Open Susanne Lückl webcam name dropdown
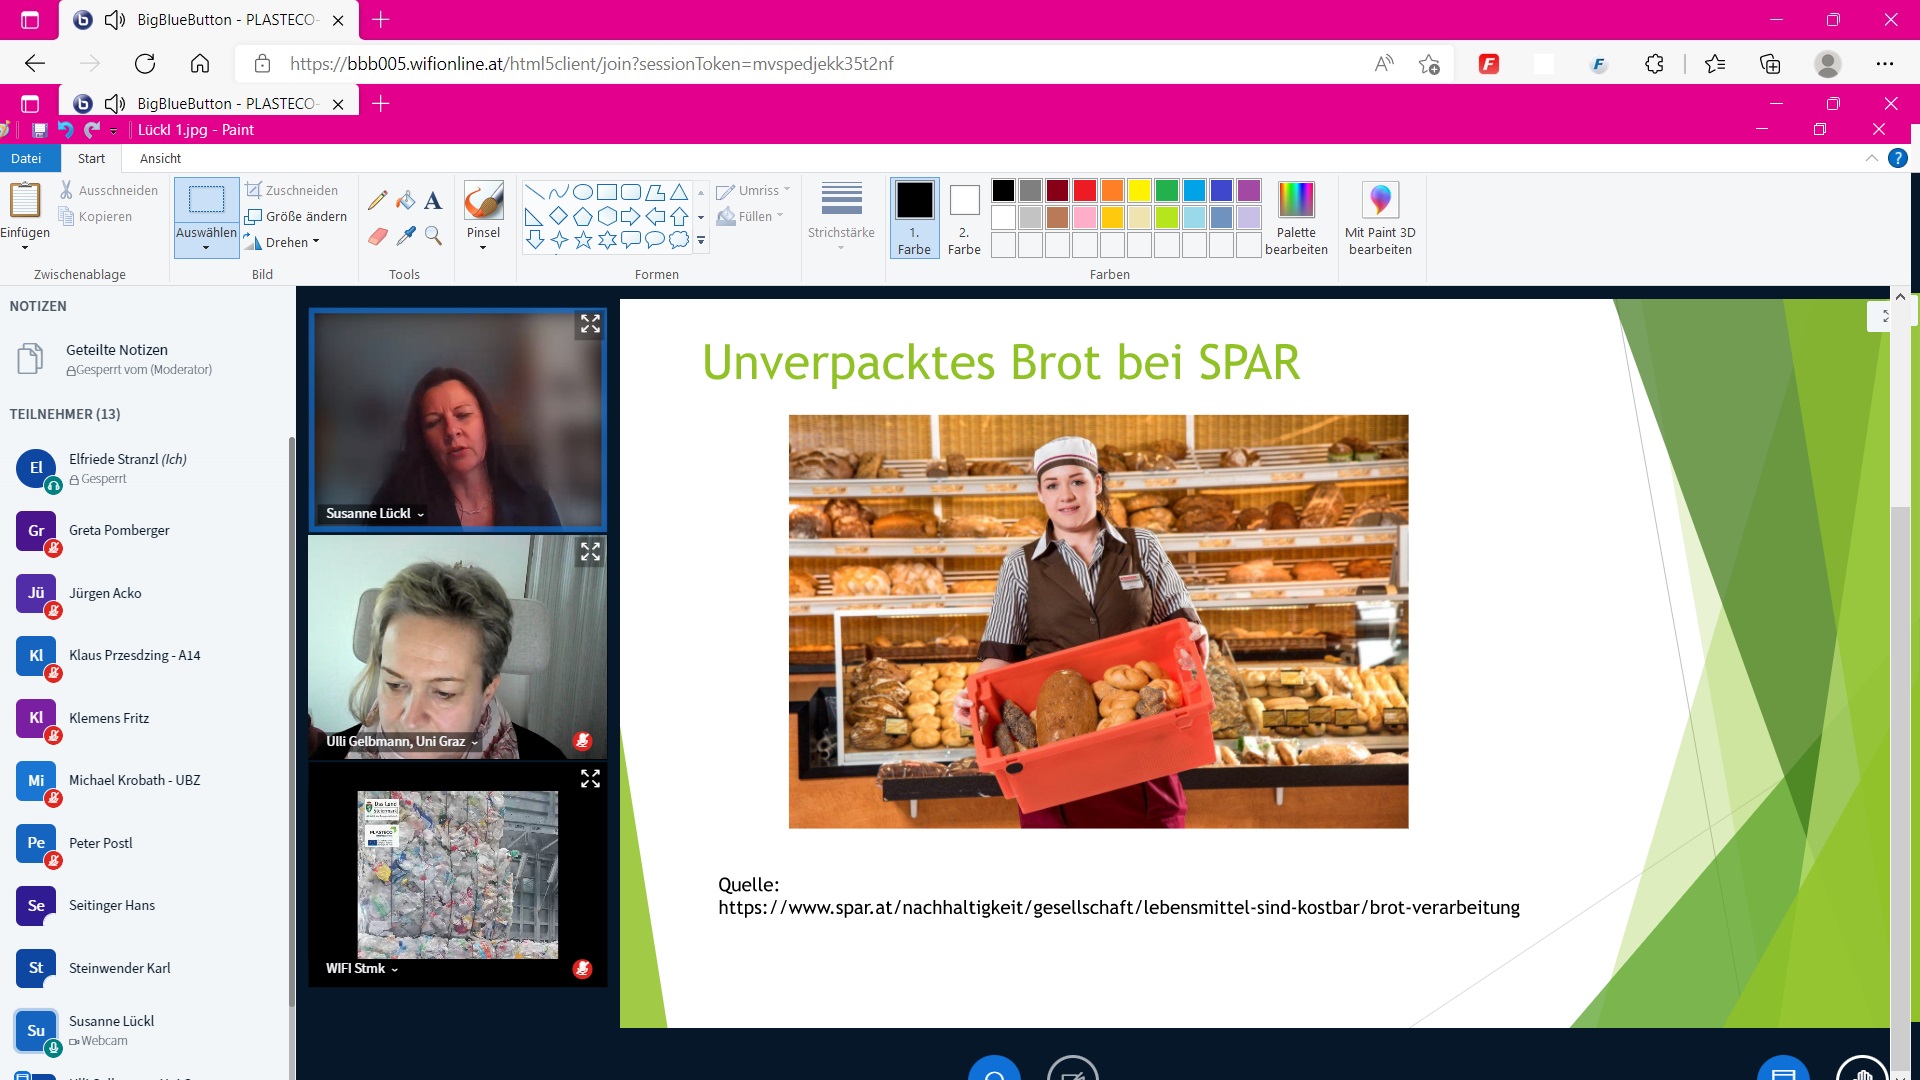Screen dimensions: 1920x1080 (x=375, y=513)
